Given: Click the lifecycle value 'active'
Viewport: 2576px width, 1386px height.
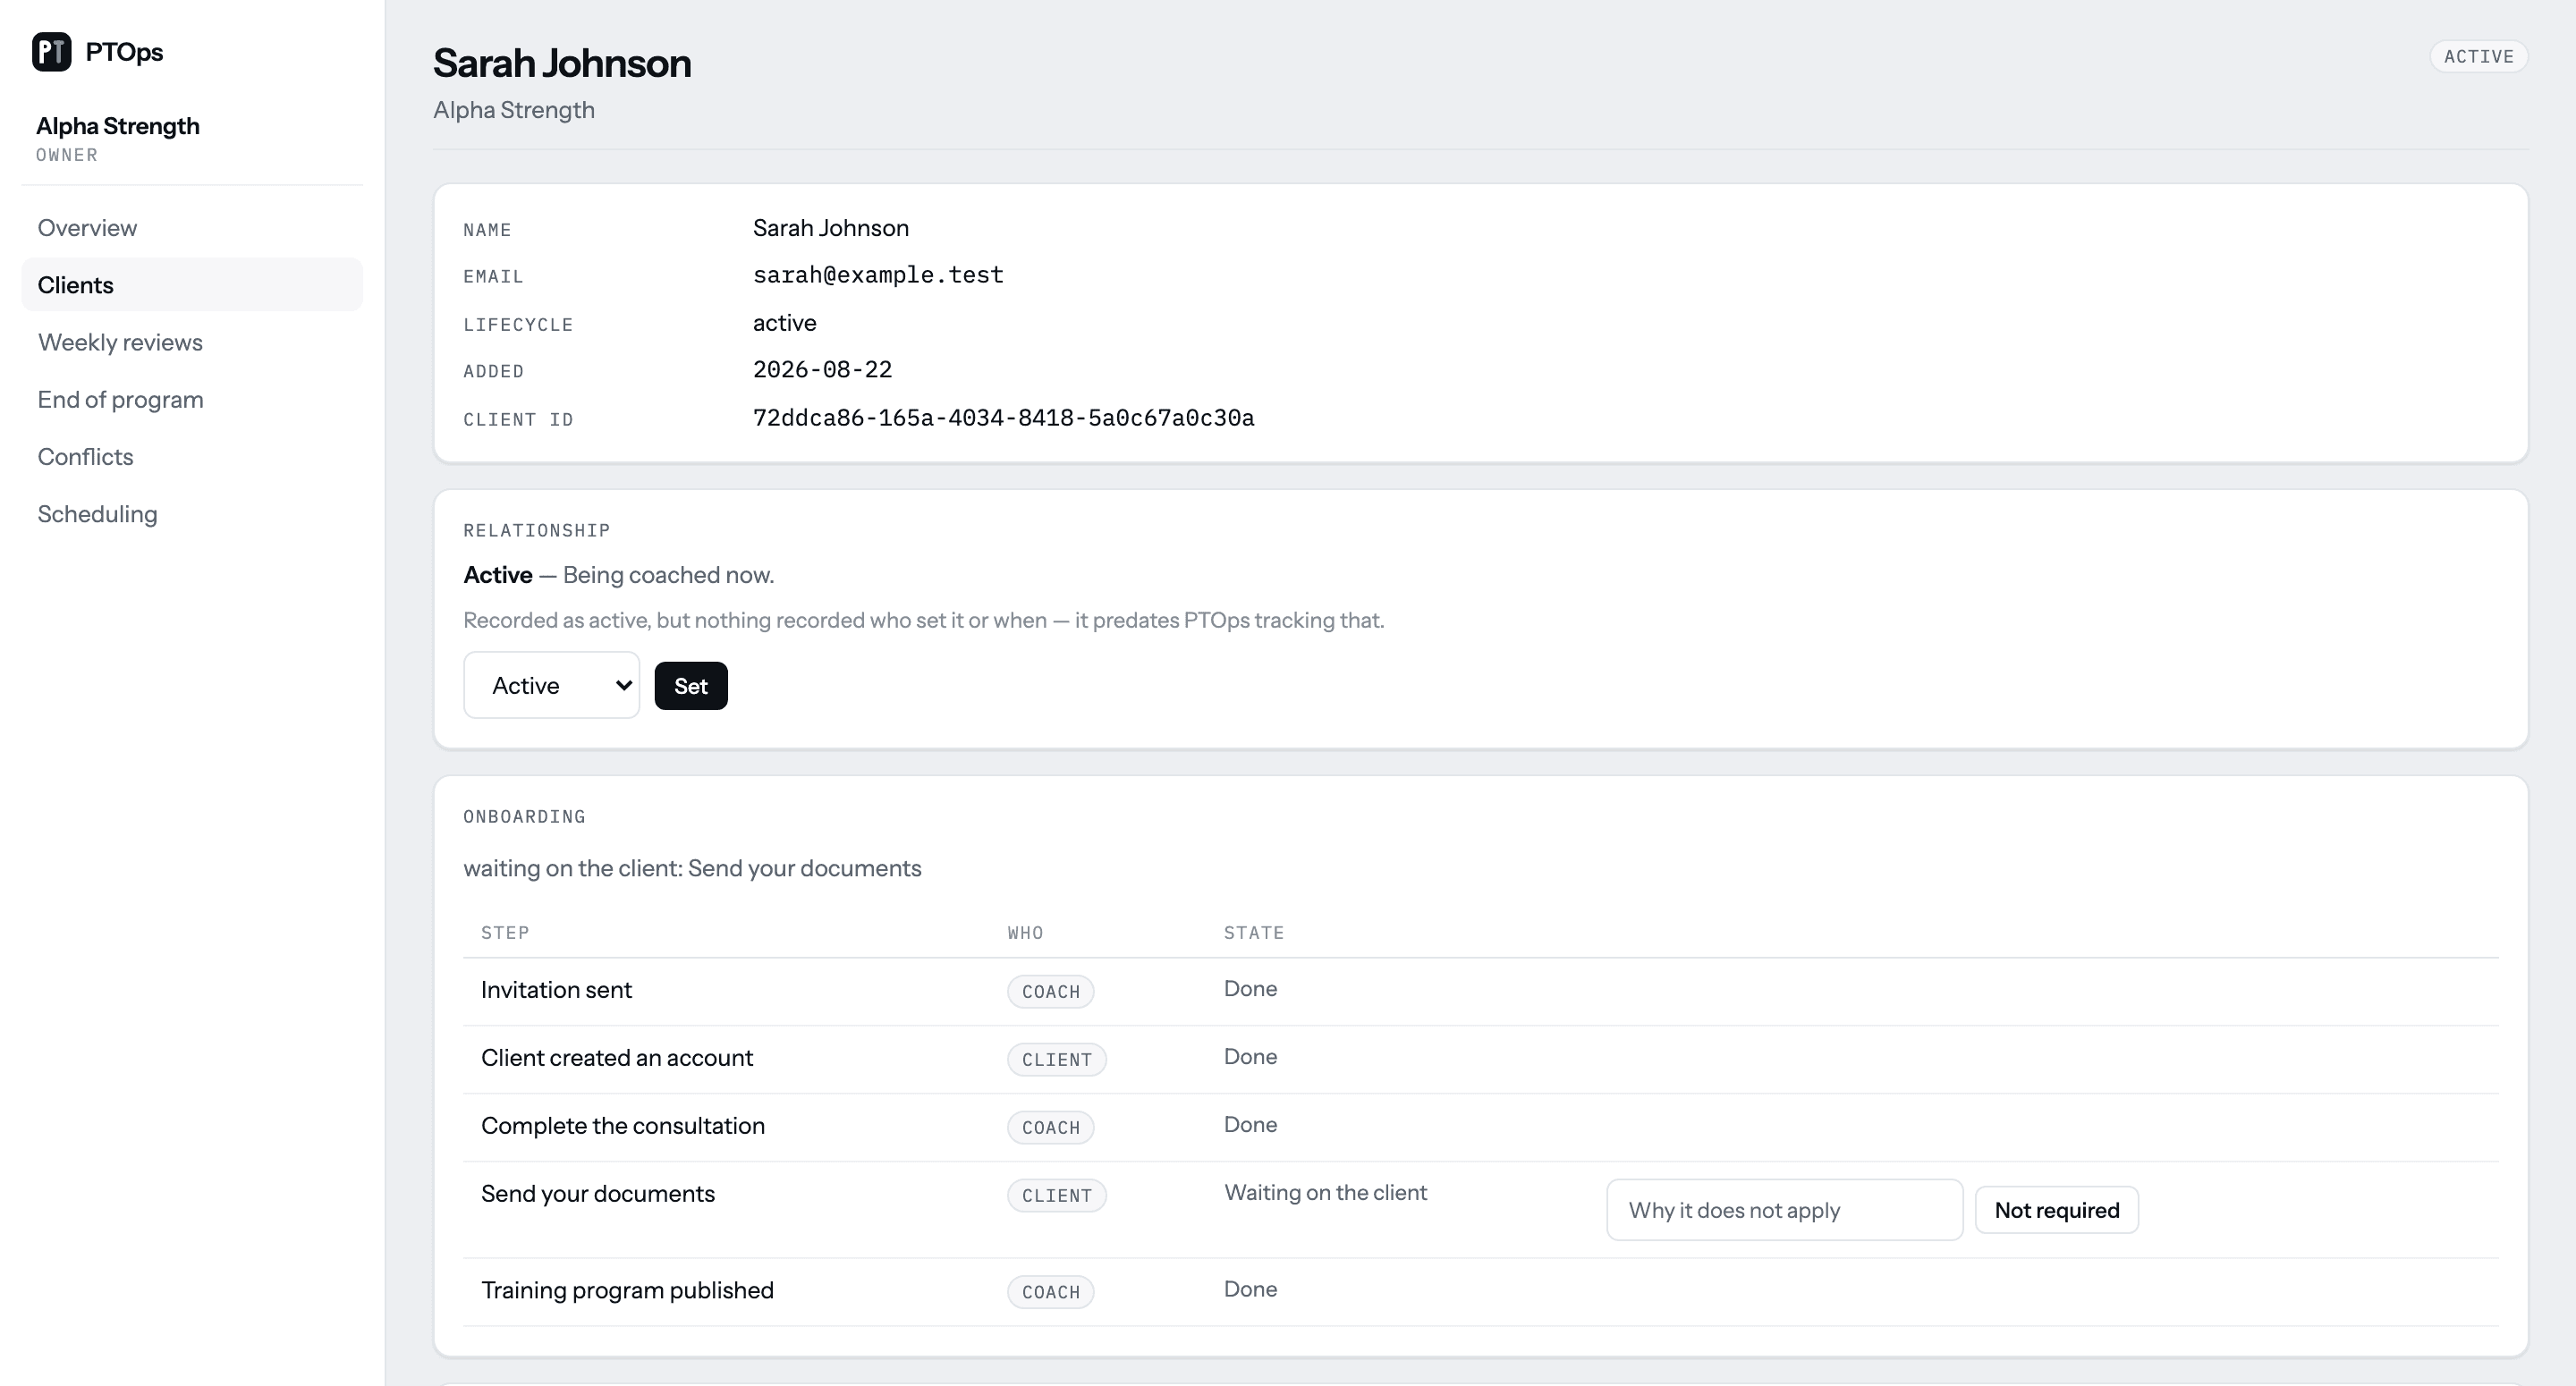Looking at the screenshot, I should 785,323.
